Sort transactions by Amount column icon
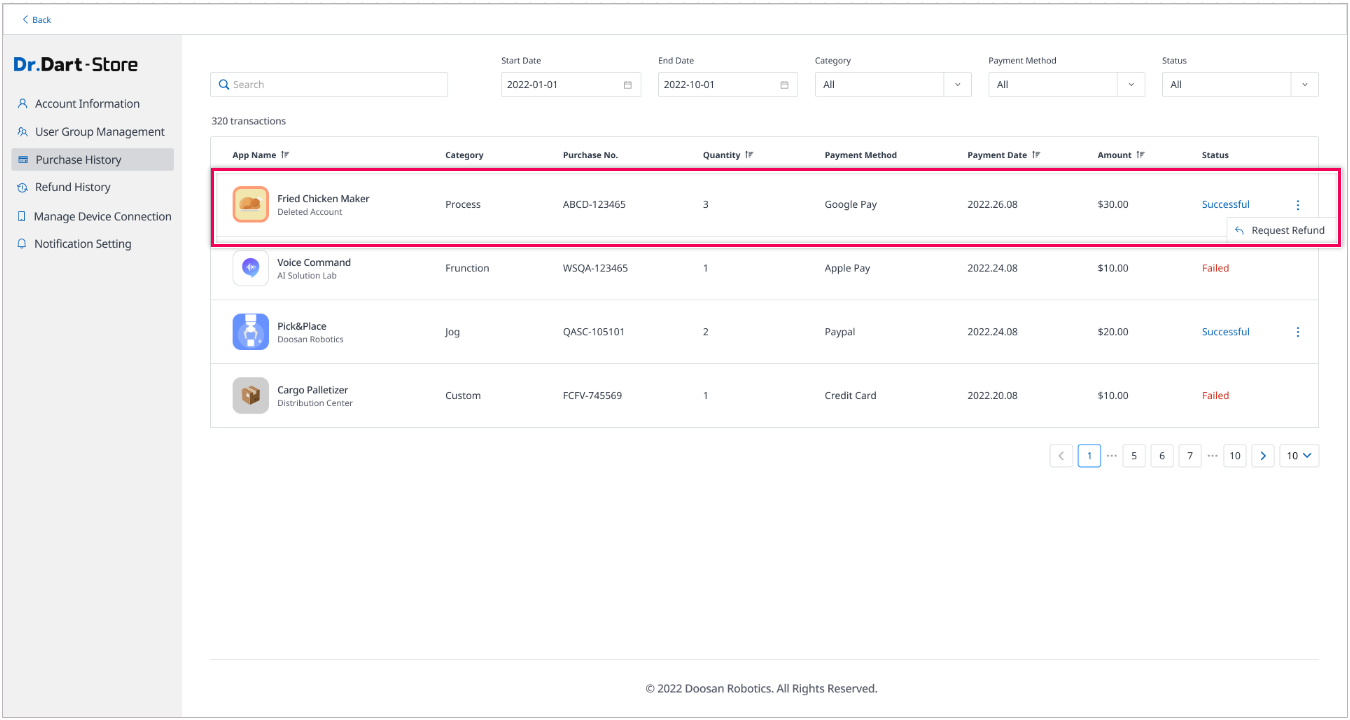This screenshot has height=720, width=1350. click(1141, 155)
